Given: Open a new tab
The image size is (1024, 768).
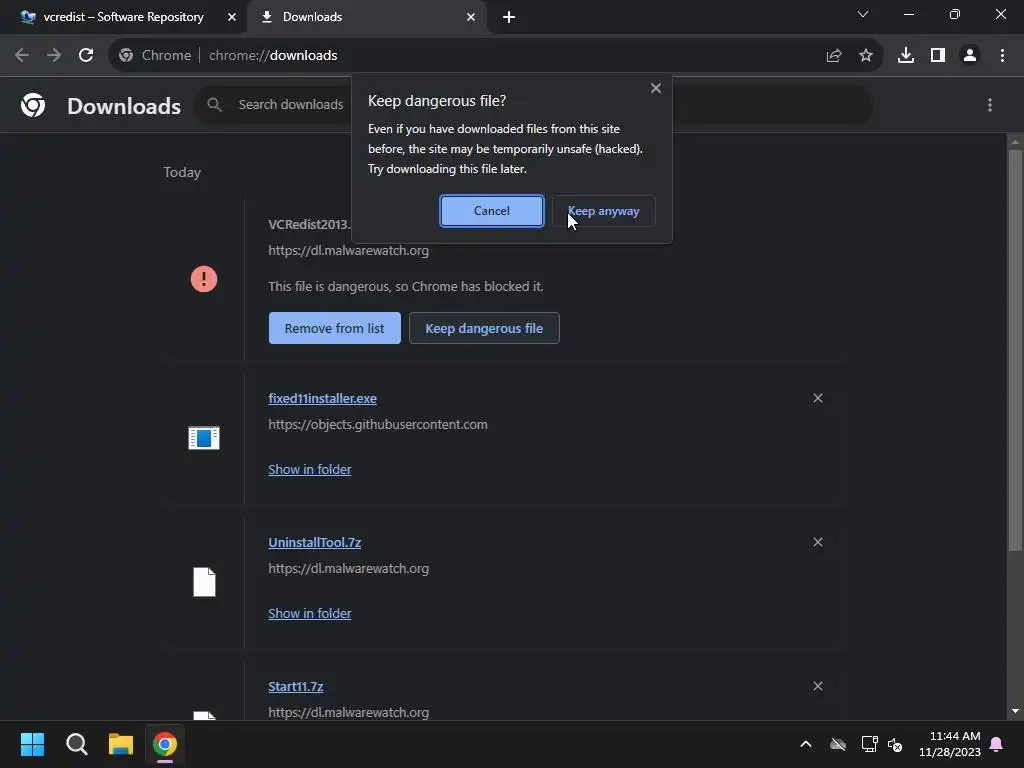Looking at the screenshot, I should [x=509, y=17].
